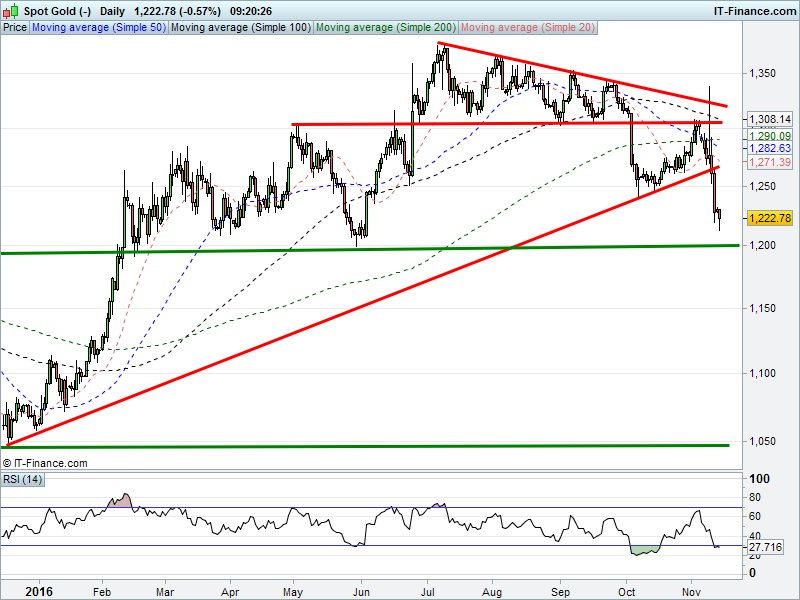
Task: Click the Mar label on time axis
Action: point(165,592)
